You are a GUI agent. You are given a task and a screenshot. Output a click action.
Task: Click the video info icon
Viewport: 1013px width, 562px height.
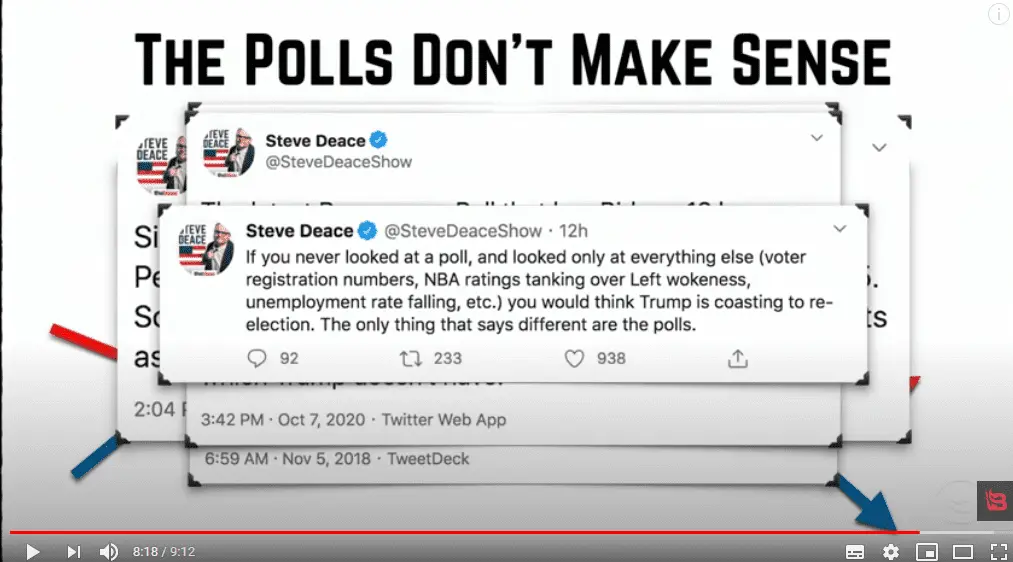[999, 14]
